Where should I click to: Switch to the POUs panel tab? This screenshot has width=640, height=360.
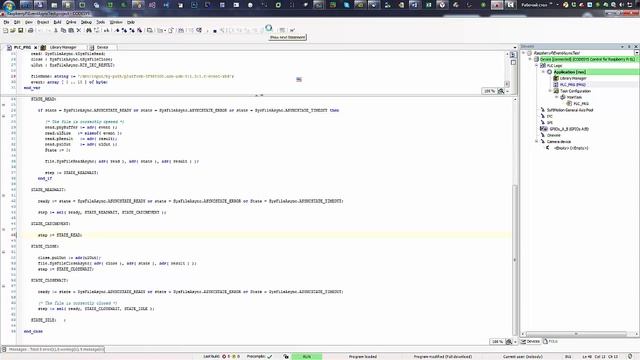pyautogui.click(x=550, y=342)
